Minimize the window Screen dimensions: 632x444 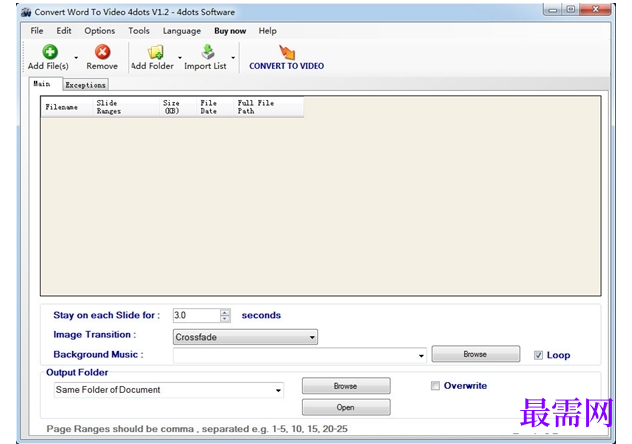[x=553, y=10]
